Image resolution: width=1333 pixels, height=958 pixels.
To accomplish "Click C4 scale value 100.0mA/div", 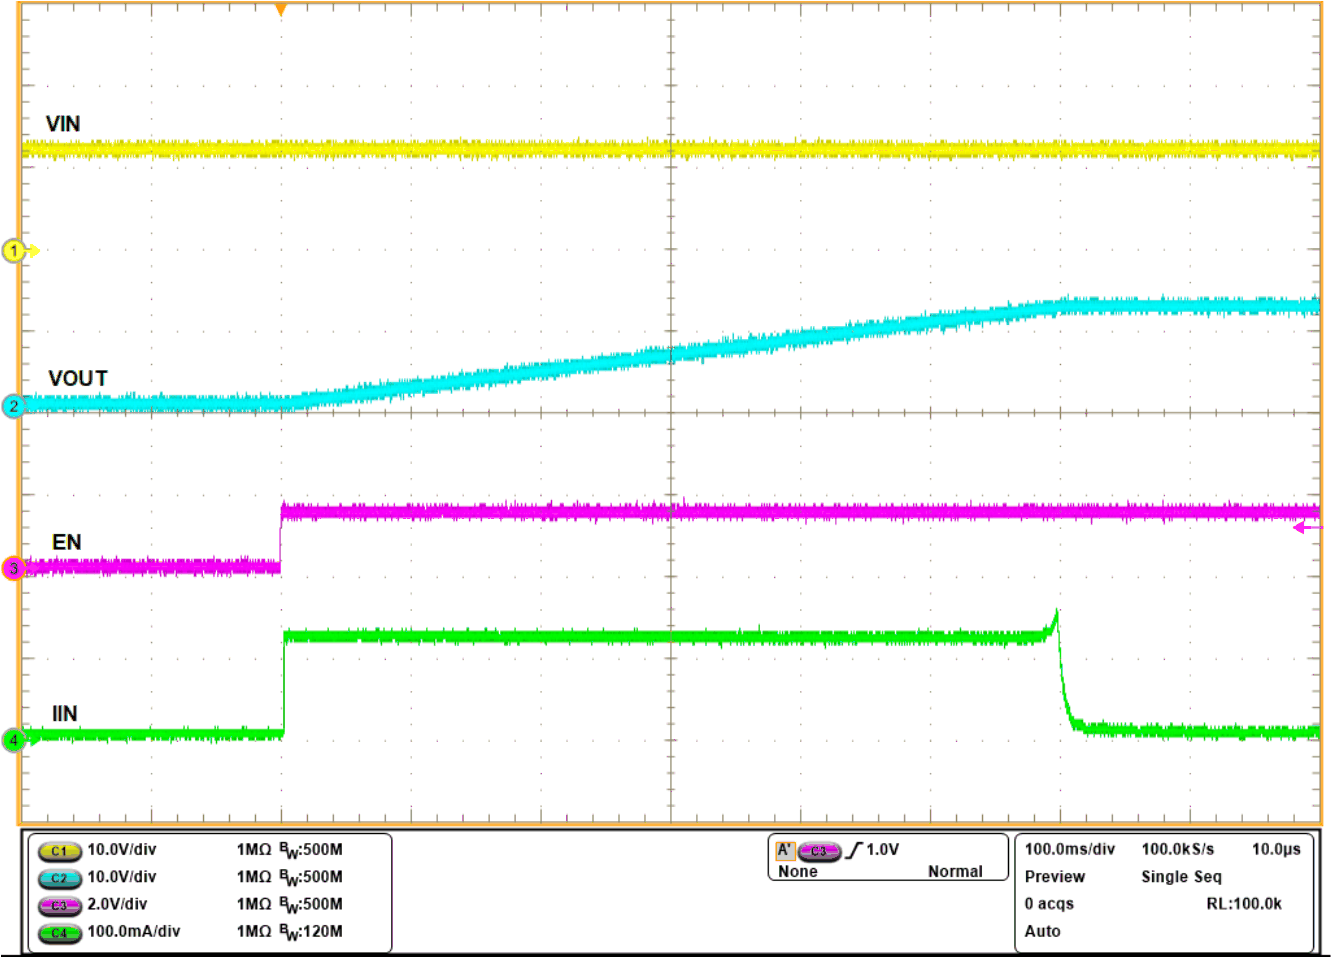I will click(134, 931).
